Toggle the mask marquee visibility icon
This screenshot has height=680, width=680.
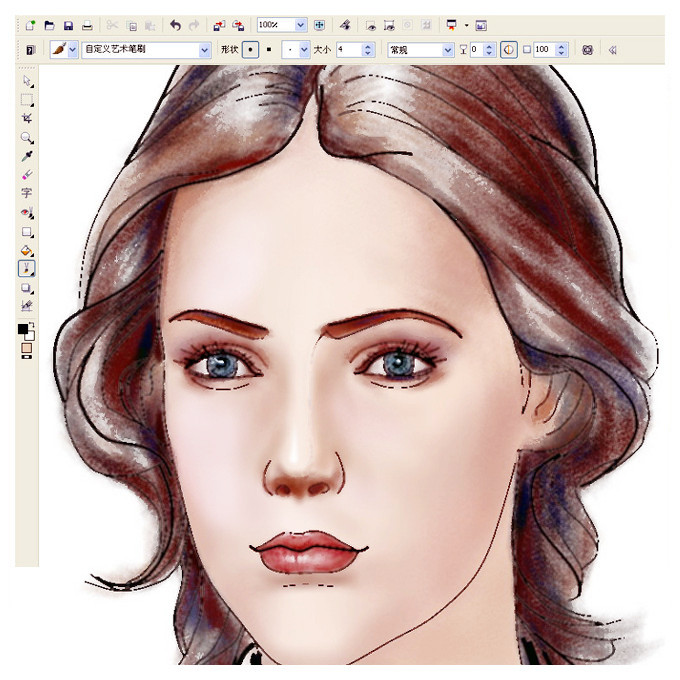coord(389,26)
